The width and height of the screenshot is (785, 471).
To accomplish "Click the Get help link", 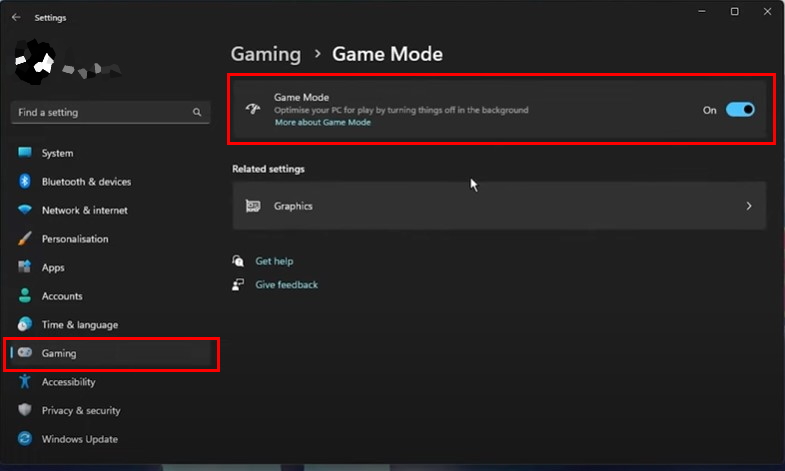I will pos(274,261).
